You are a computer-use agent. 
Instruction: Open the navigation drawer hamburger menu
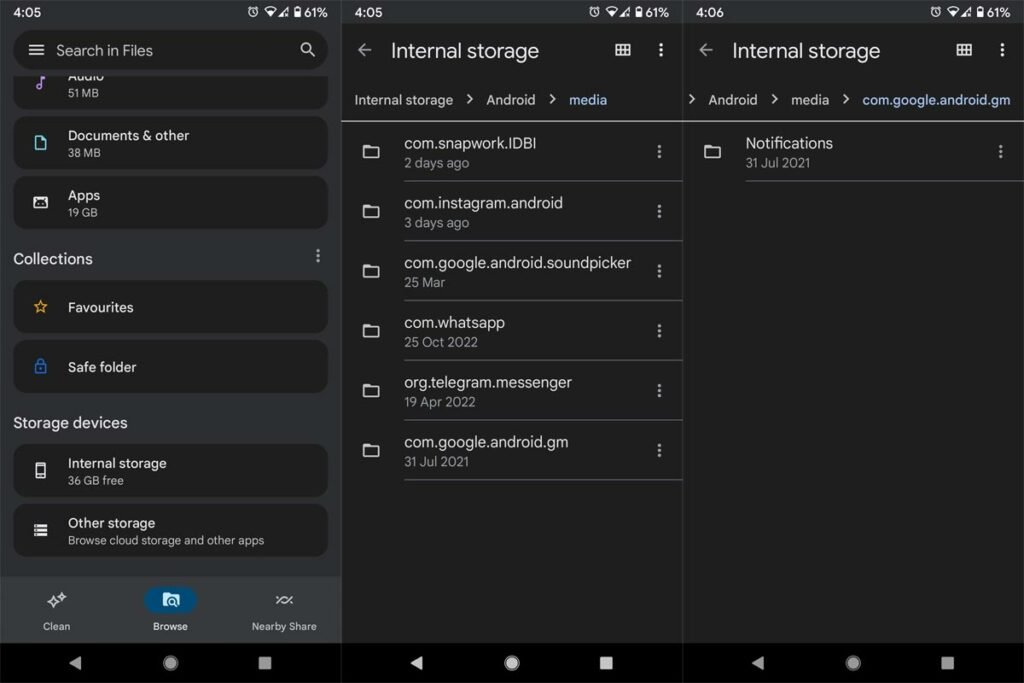36,50
